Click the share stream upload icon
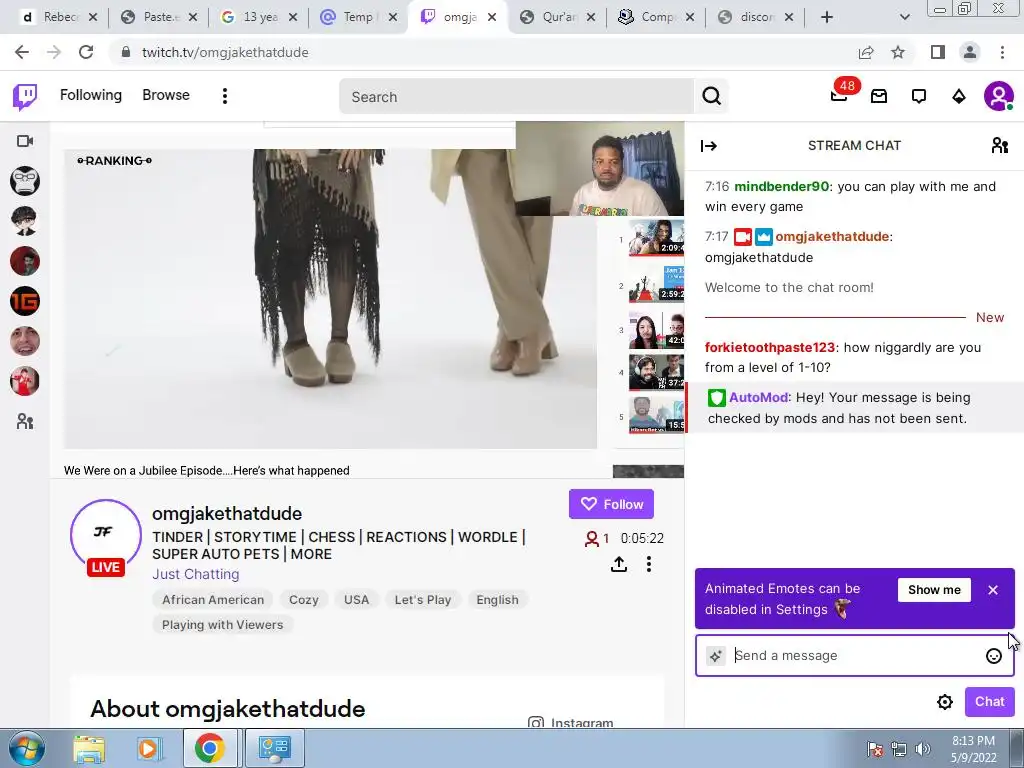1024x768 pixels. pos(619,564)
